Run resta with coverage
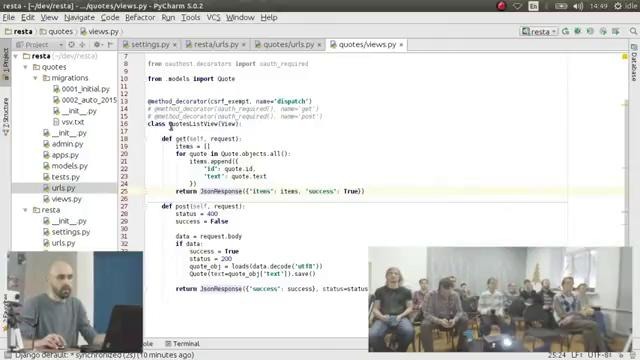The image size is (640, 360). click(x=590, y=31)
